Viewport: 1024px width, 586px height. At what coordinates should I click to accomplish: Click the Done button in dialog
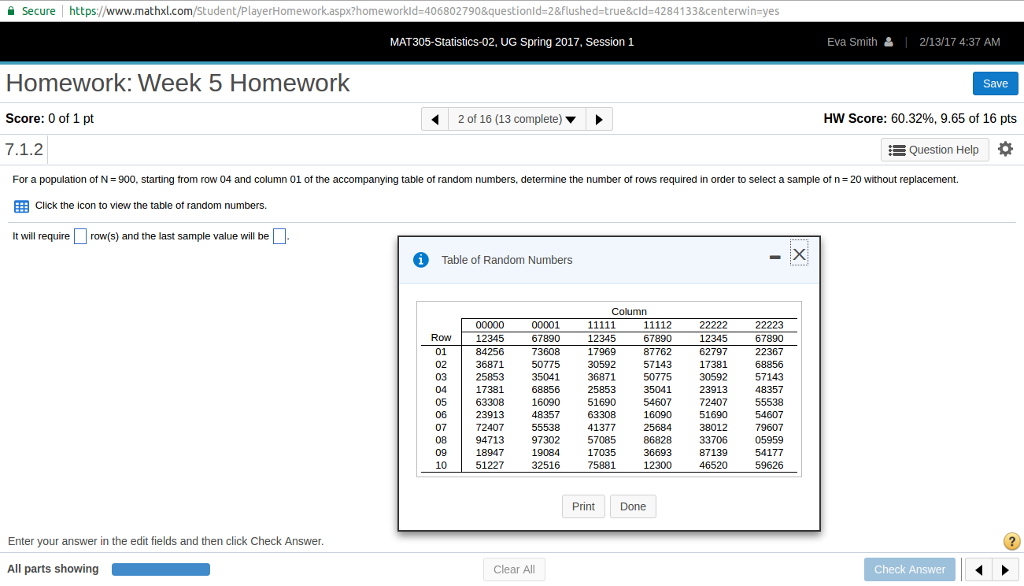633,506
